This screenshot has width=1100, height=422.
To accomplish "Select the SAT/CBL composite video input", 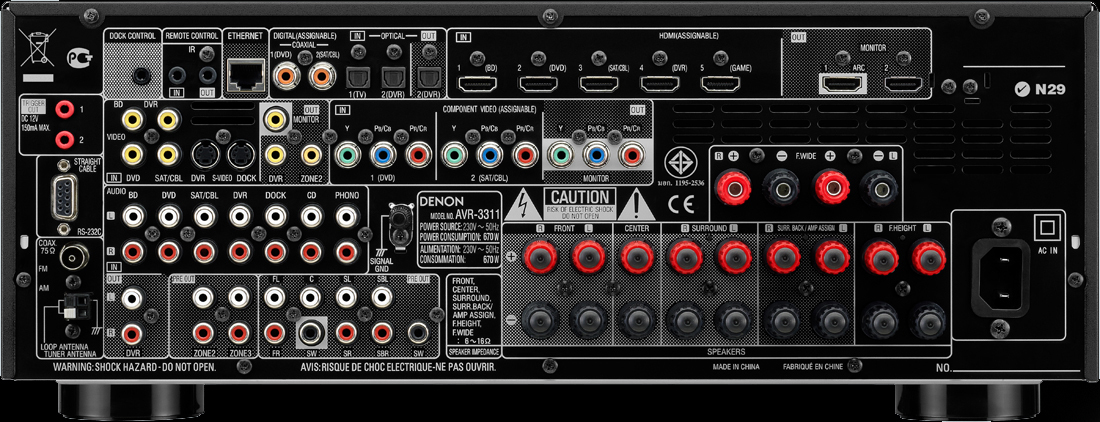I will (168, 153).
